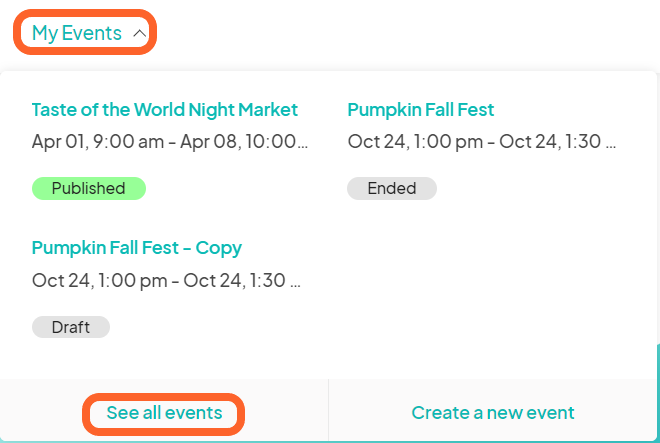Open the My Events menu label
Viewport: 660px width, 443px height.
coord(77,33)
